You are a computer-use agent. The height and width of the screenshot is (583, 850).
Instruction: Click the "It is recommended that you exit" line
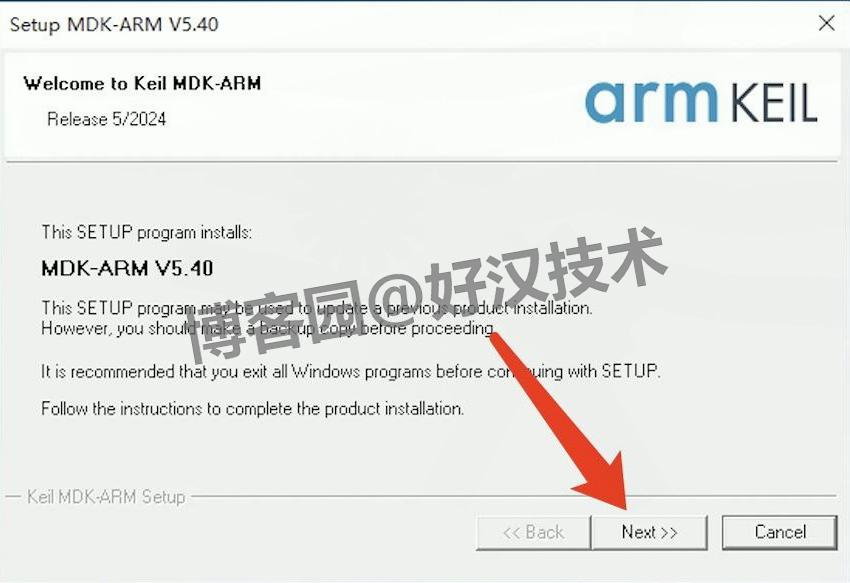coord(351,371)
